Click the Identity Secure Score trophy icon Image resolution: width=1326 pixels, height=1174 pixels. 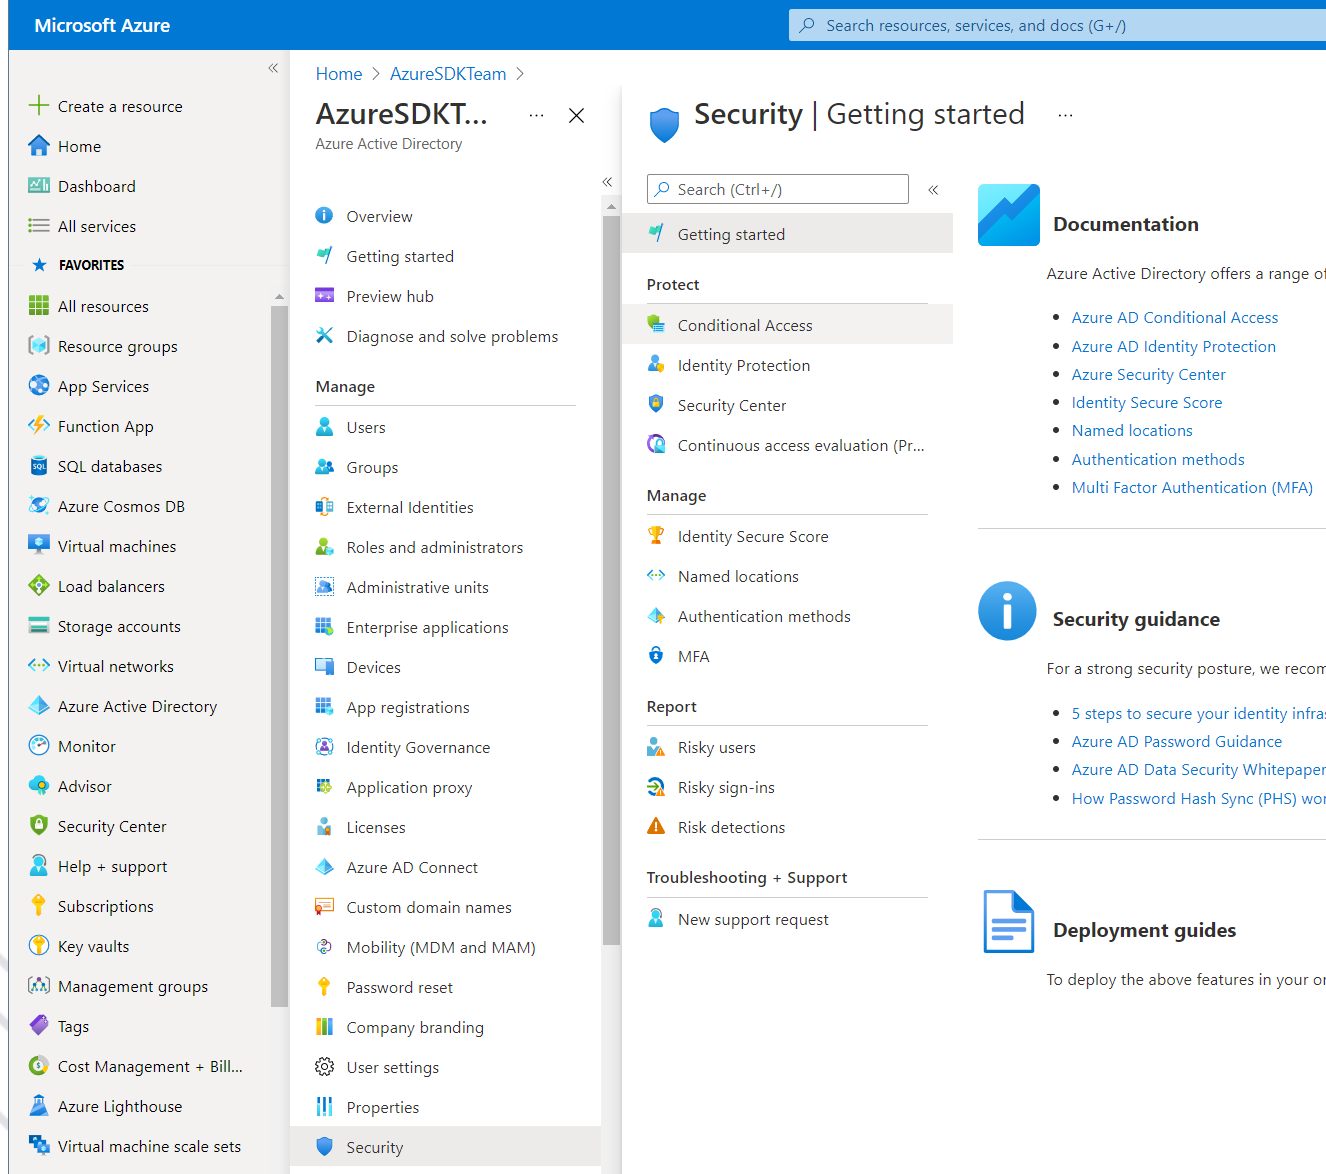pyautogui.click(x=656, y=536)
